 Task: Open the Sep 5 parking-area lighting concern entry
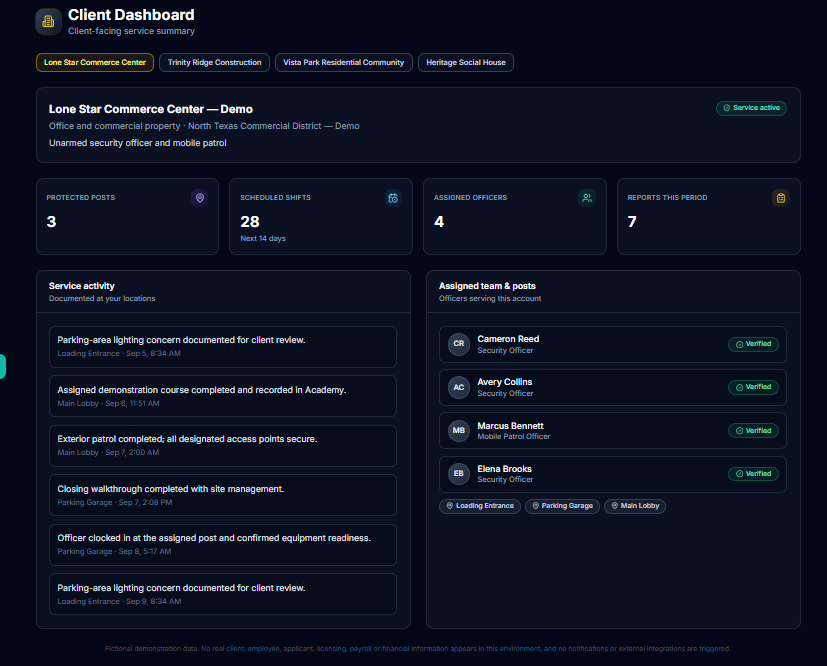point(223,347)
